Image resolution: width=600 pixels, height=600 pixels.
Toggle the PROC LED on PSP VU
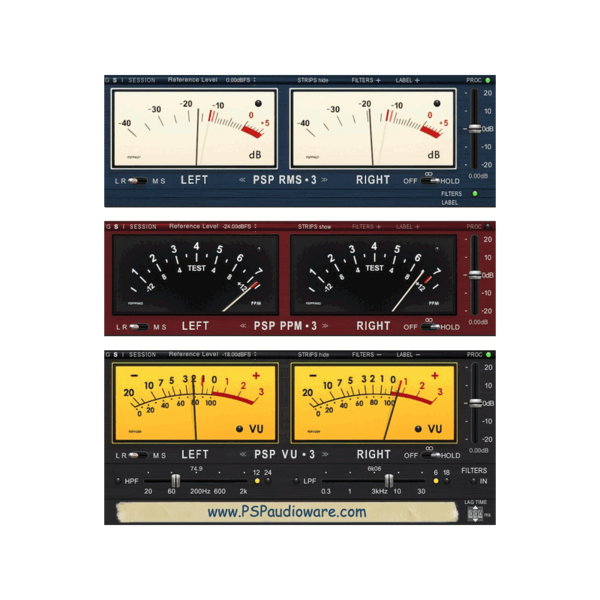(x=488, y=355)
